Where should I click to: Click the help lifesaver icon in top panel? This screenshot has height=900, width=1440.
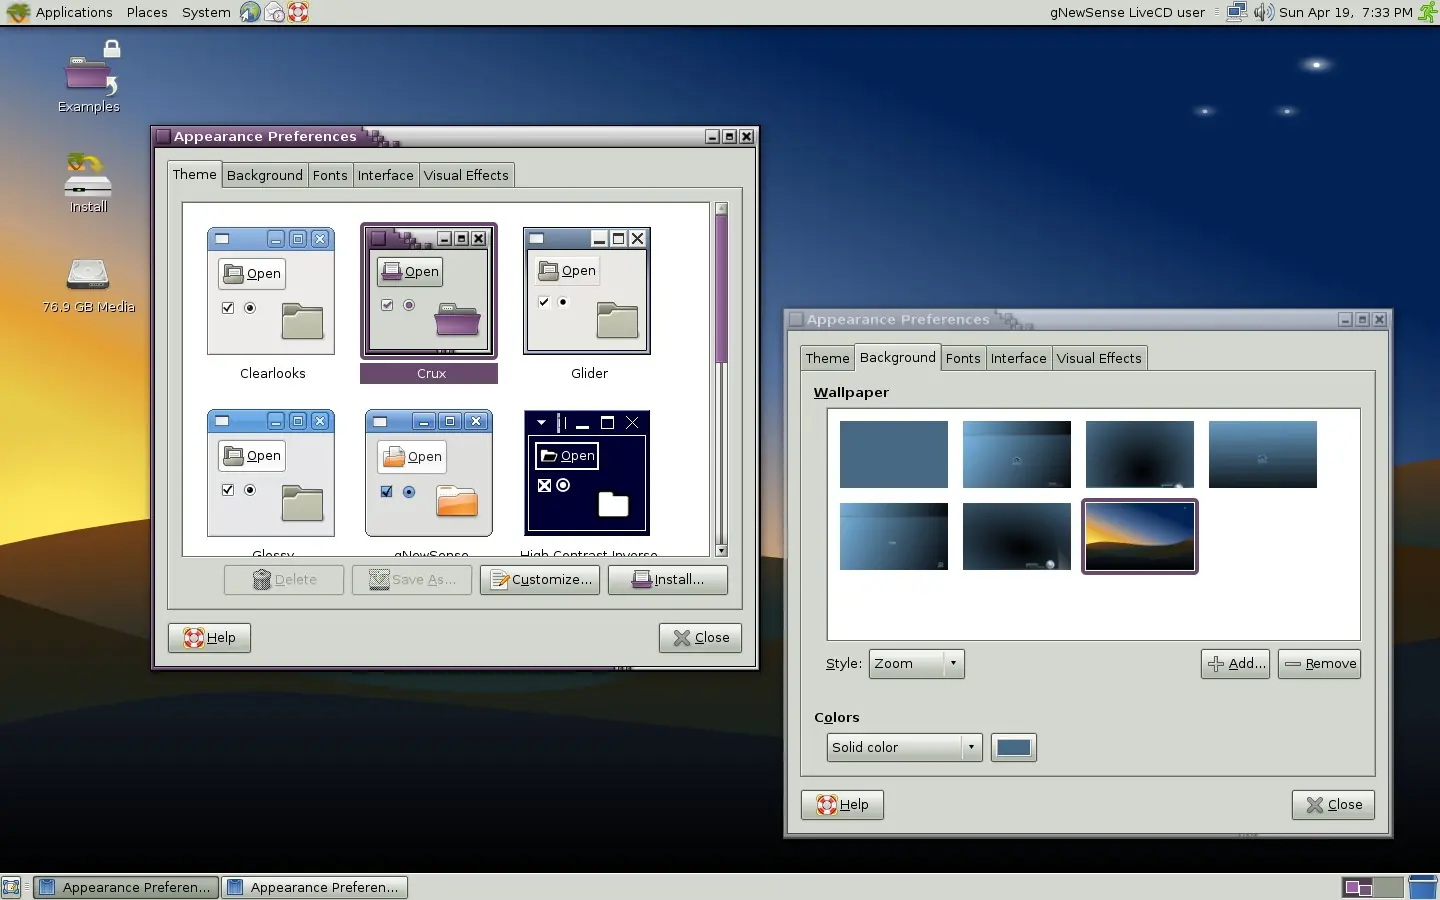pyautogui.click(x=298, y=12)
